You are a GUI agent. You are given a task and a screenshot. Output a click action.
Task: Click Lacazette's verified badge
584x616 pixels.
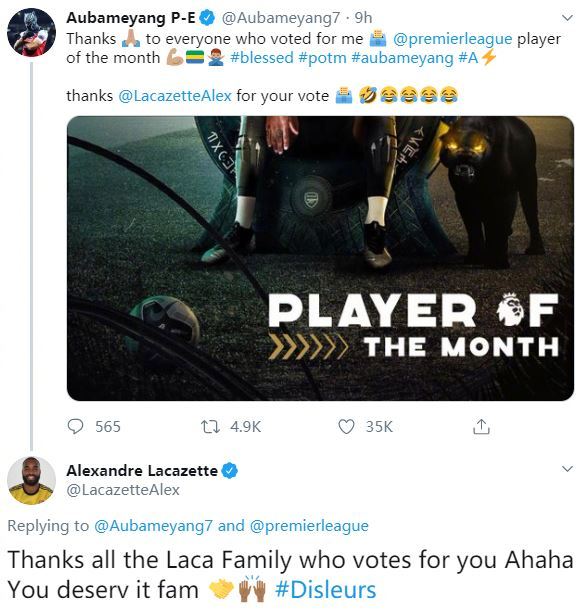231,470
